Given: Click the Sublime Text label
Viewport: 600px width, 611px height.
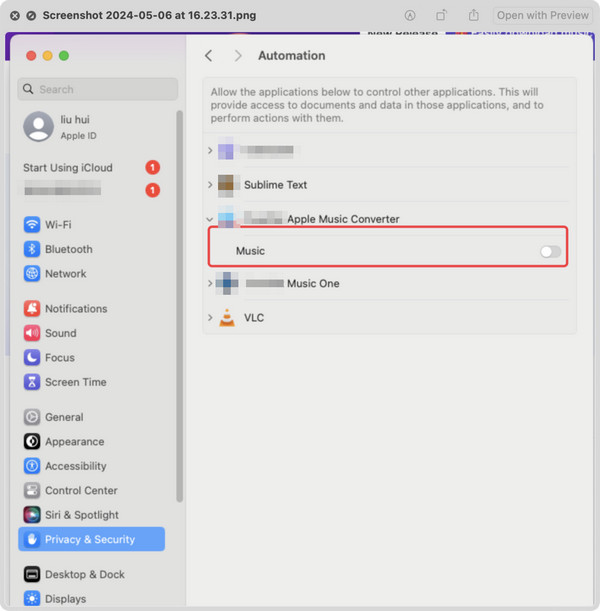Looking at the screenshot, I should [275, 185].
